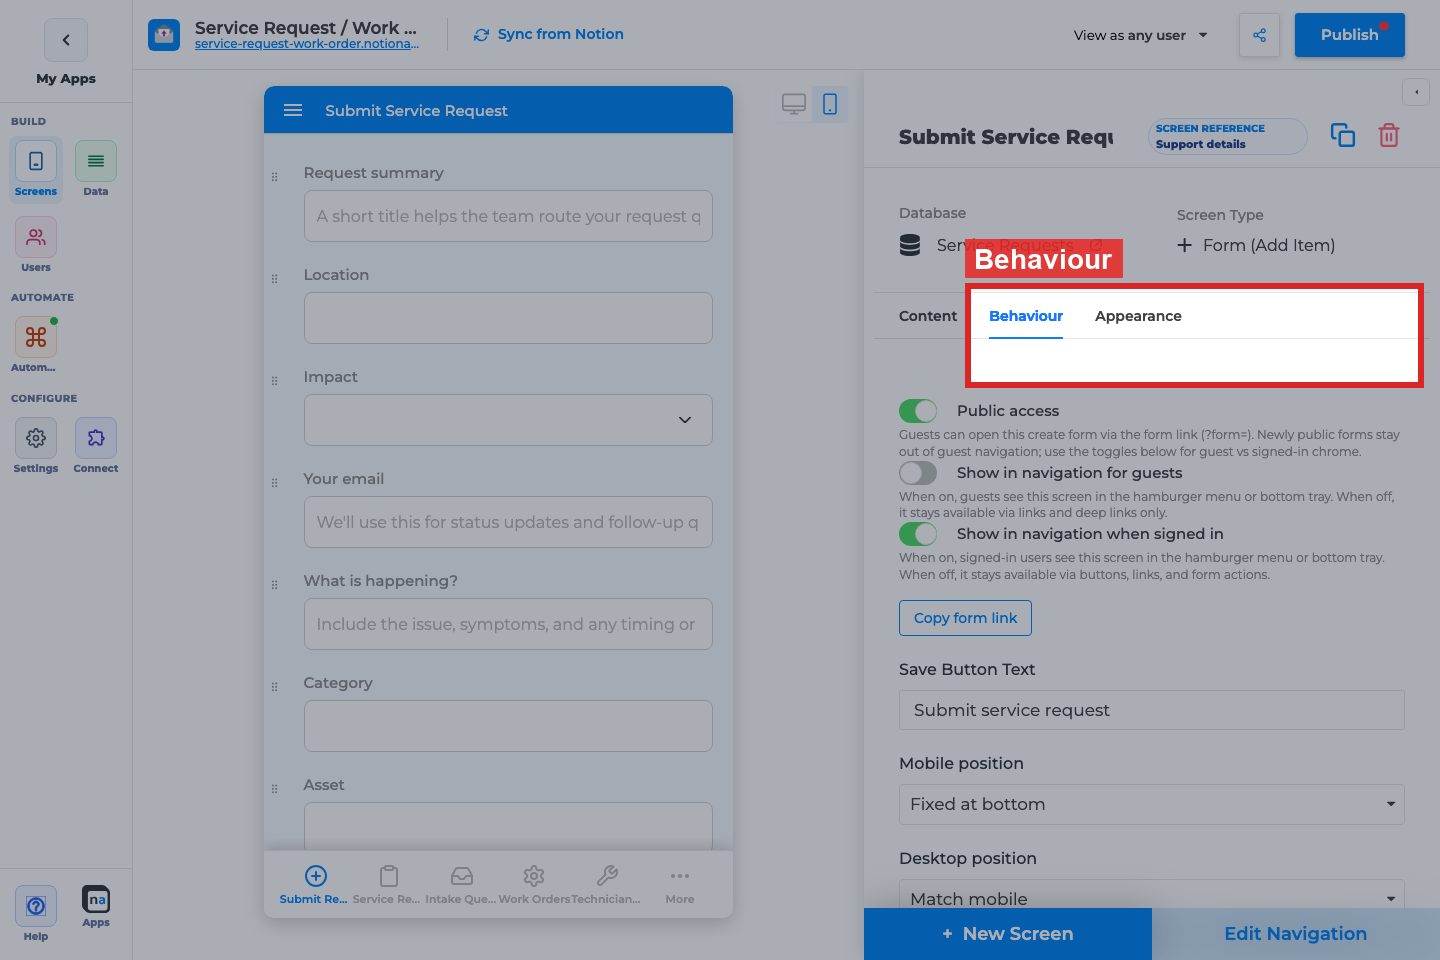Open the Notion Apps icon
The width and height of the screenshot is (1440, 960).
[x=96, y=907]
